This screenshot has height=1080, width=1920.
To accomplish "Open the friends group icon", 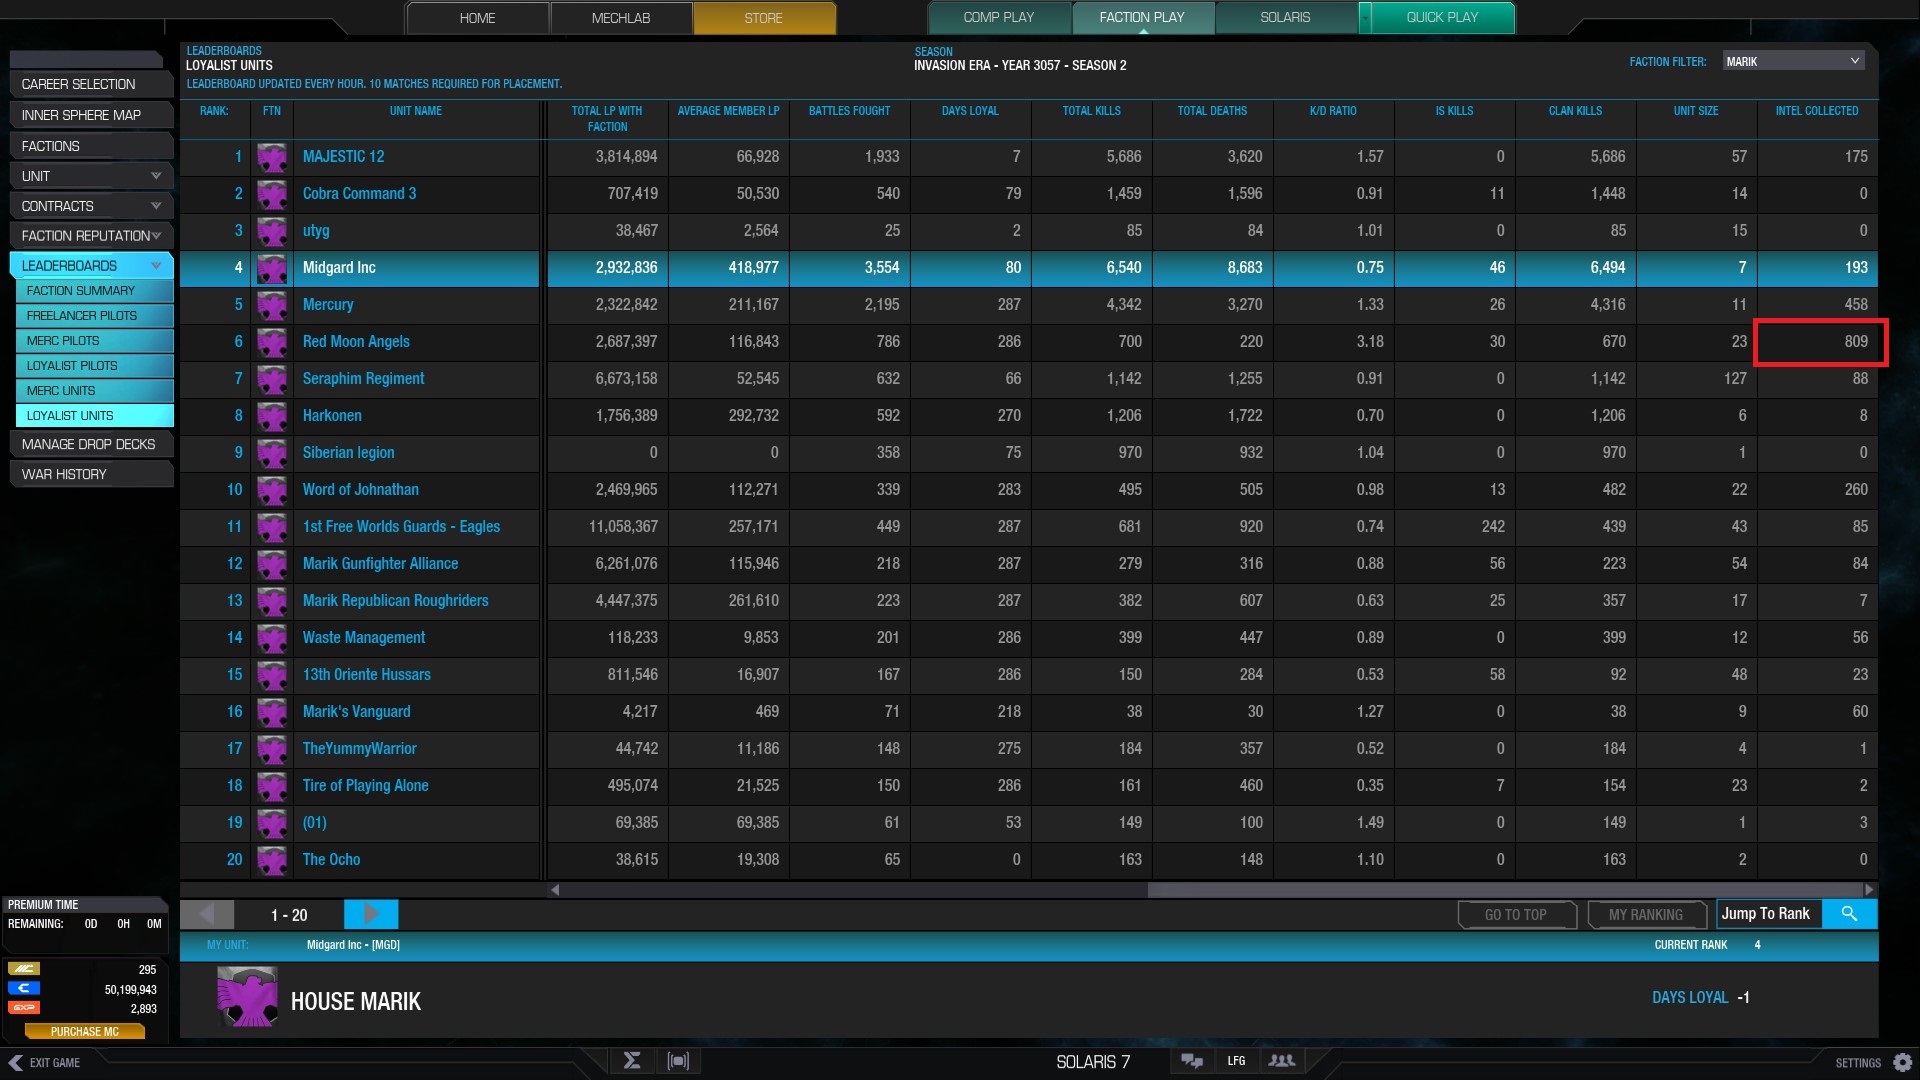I will tap(1281, 1061).
